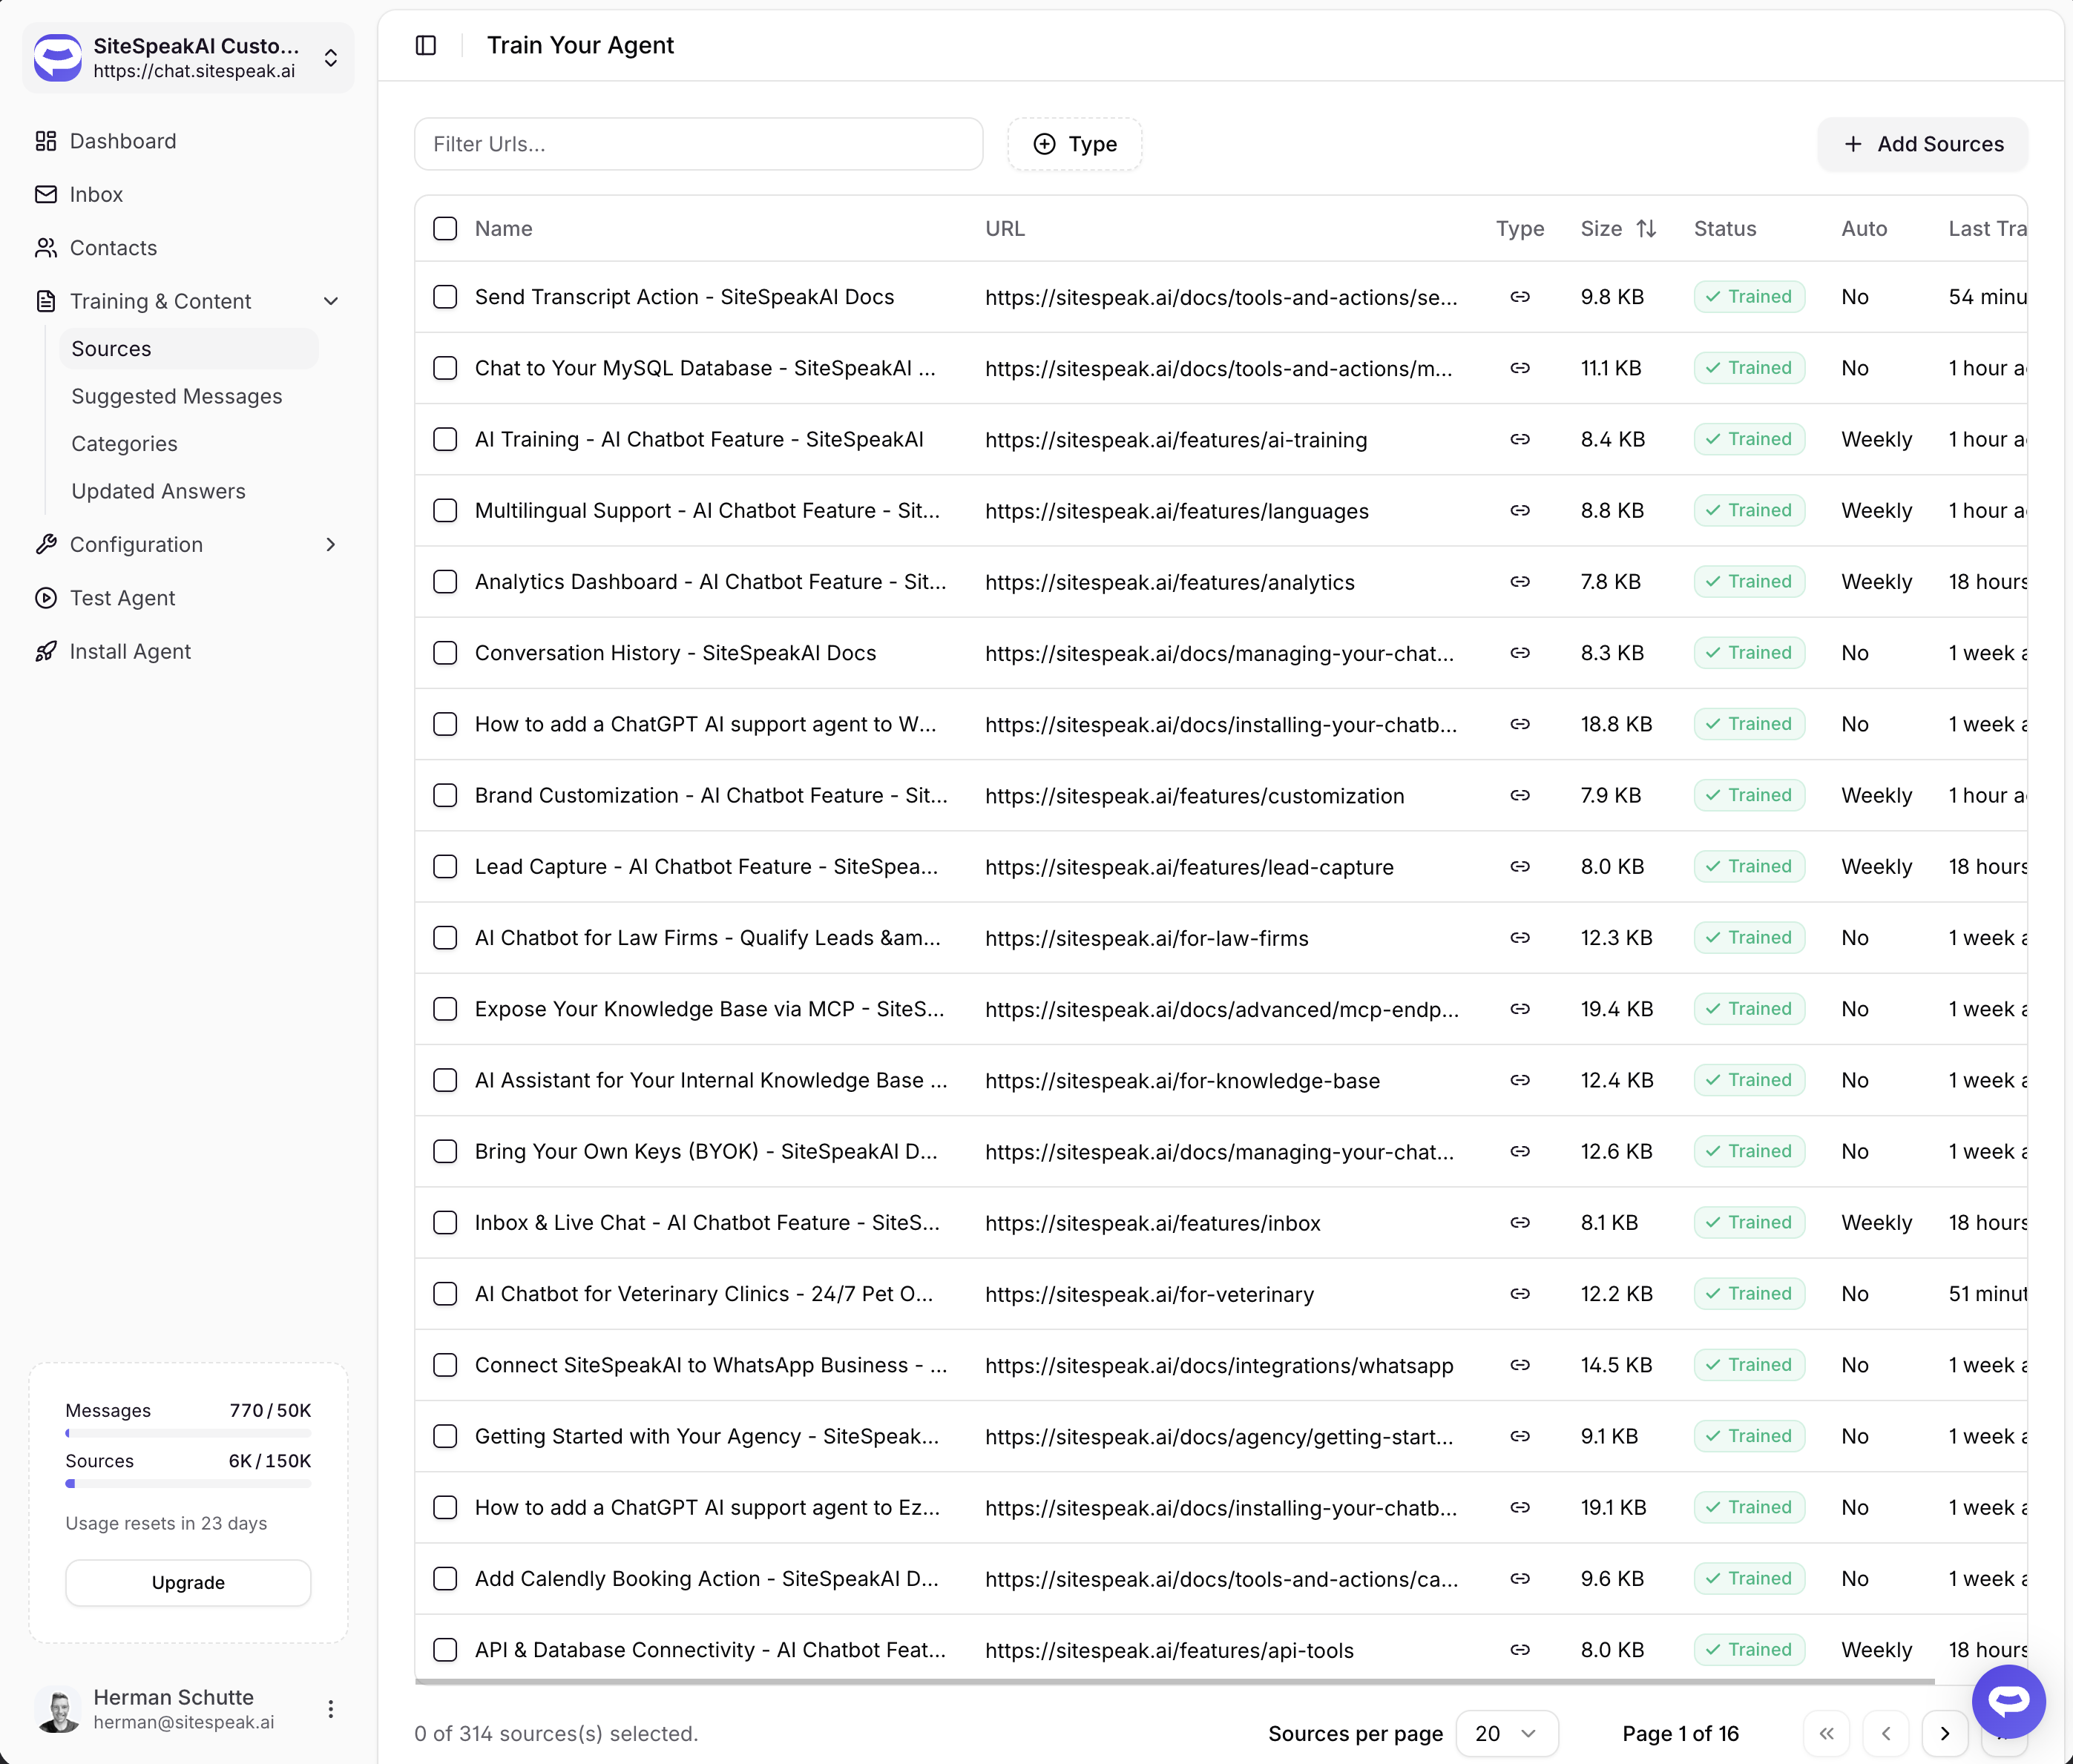Image resolution: width=2073 pixels, height=1764 pixels.
Task: Click the Test Agent play icon
Action: (x=46, y=598)
